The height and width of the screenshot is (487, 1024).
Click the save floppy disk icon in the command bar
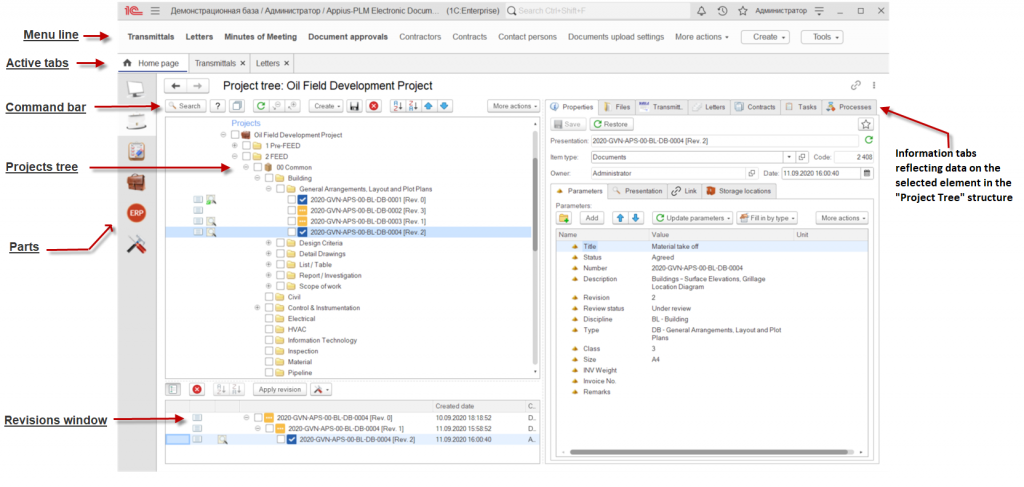[354, 106]
